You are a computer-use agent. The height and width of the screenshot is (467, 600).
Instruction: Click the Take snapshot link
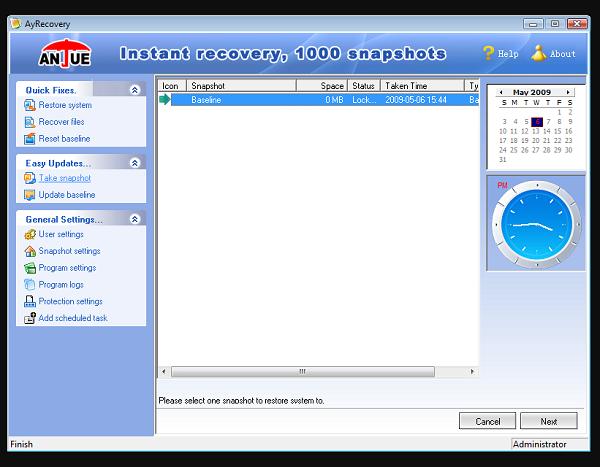pos(66,178)
